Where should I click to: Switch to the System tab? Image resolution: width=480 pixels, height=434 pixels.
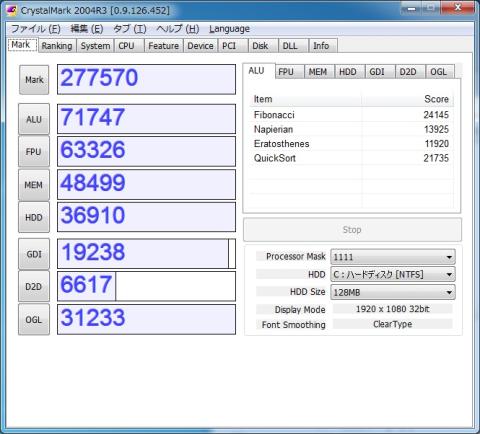click(x=95, y=46)
